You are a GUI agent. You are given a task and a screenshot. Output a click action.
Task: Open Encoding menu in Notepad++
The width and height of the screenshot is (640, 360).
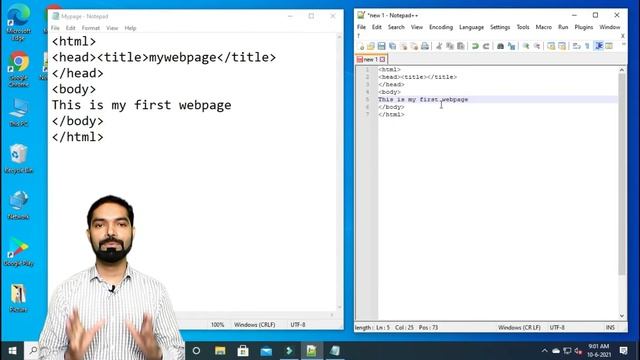pos(441,27)
